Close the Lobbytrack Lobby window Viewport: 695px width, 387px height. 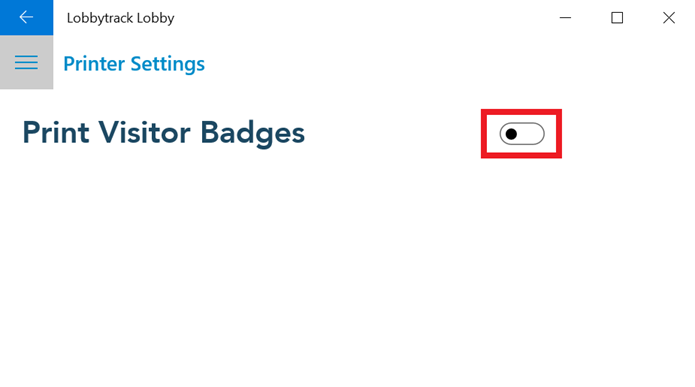(x=669, y=18)
